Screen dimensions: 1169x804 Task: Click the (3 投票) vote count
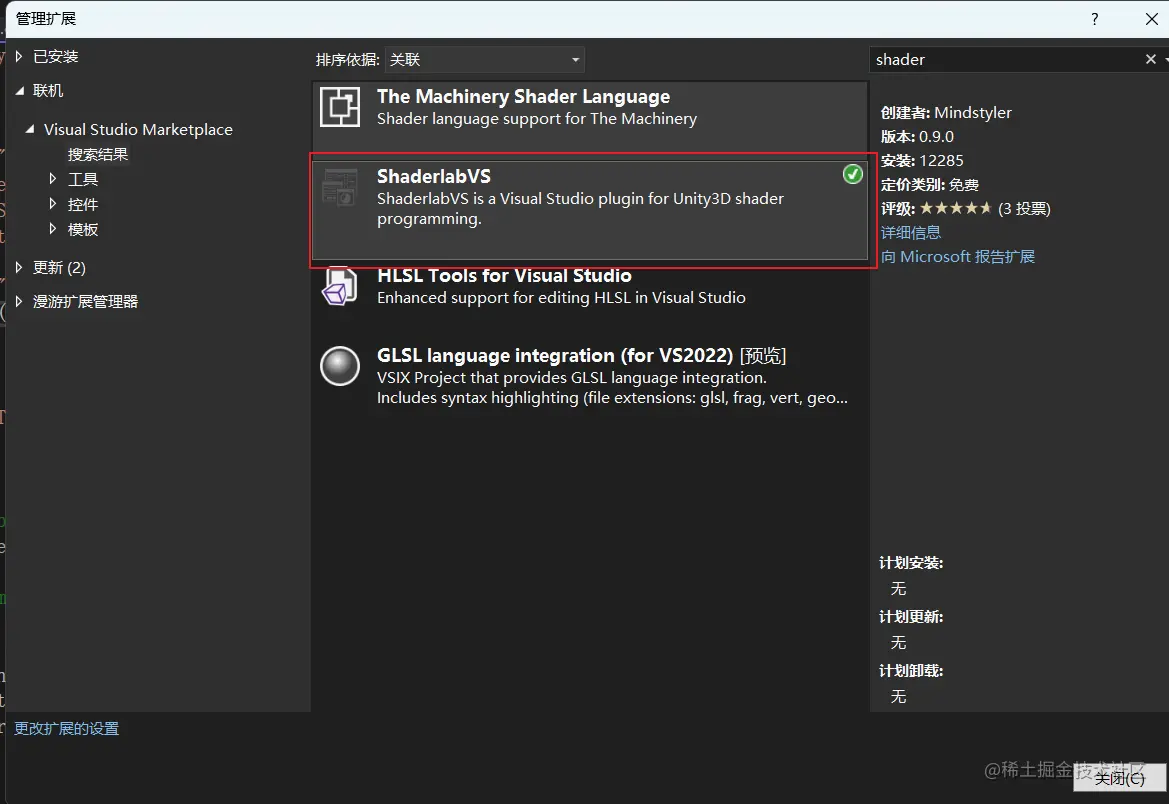(1024, 209)
